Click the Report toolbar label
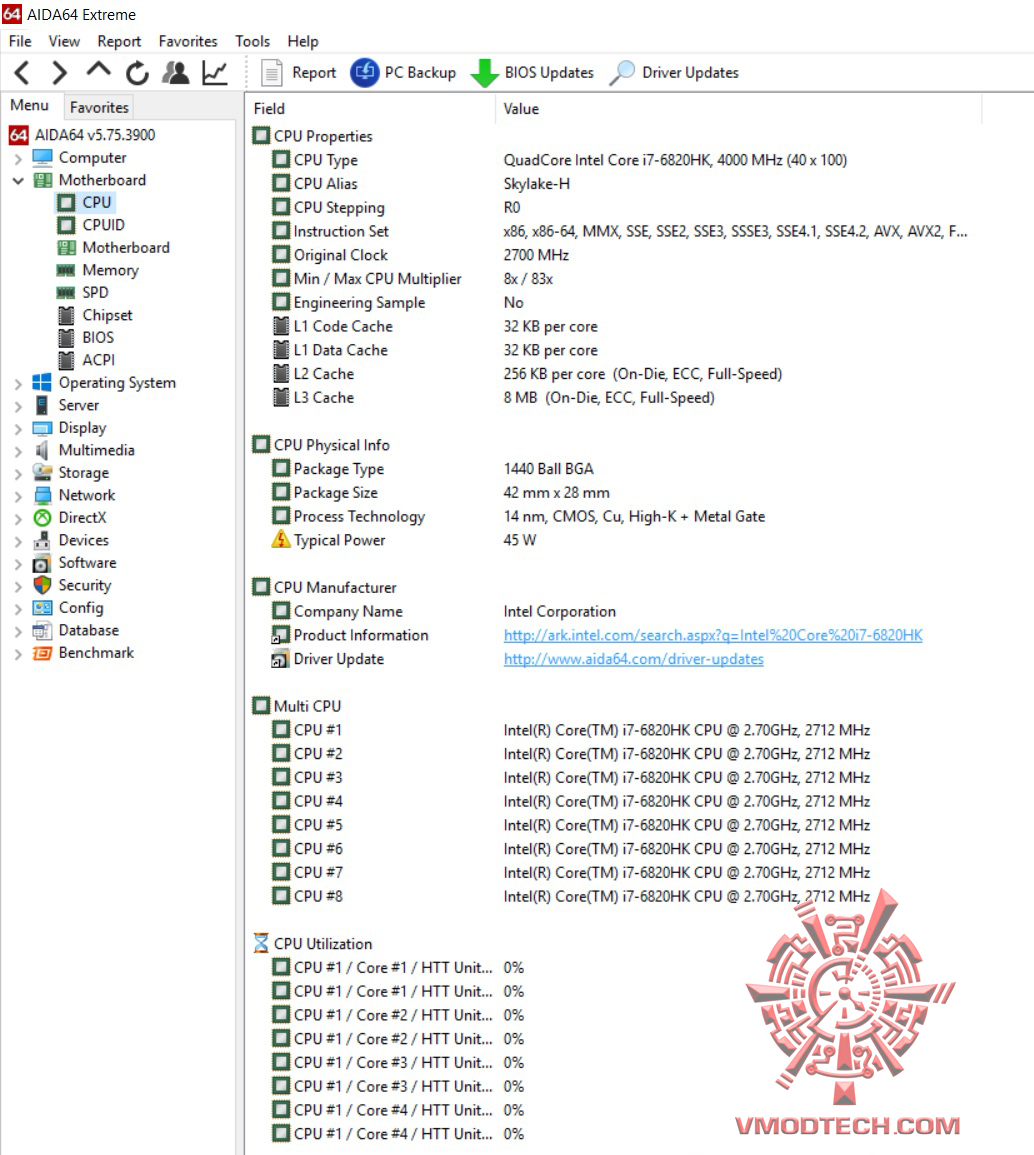 click(x=314, y=72)
